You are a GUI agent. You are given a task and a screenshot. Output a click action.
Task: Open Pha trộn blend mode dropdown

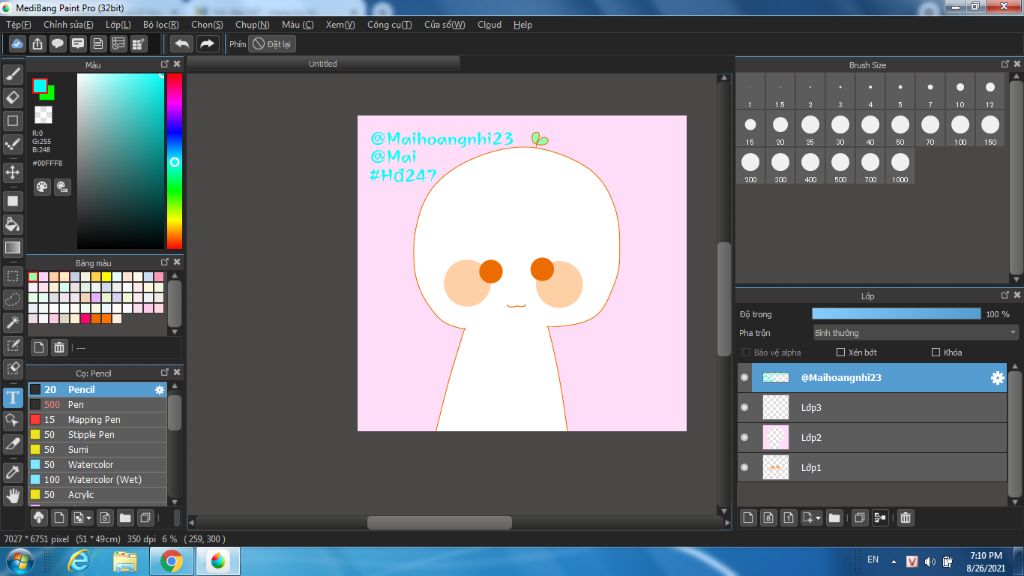click(914, 333)
